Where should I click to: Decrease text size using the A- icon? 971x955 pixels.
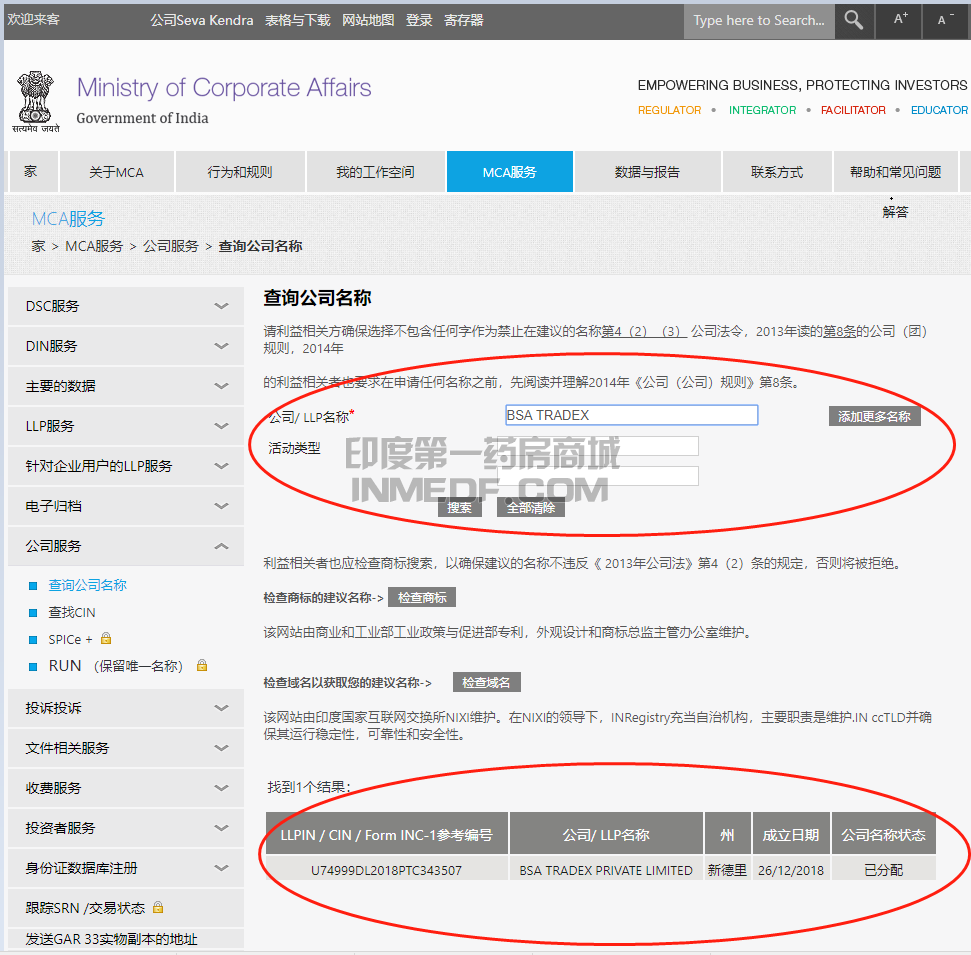click(x=945, y=20)
